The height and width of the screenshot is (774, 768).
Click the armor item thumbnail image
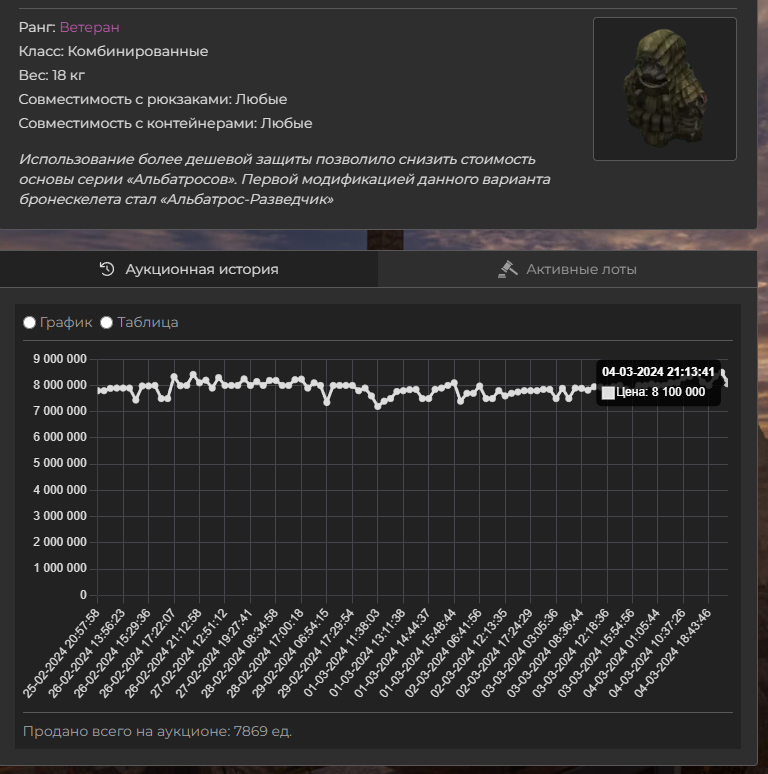coord(664,89)
